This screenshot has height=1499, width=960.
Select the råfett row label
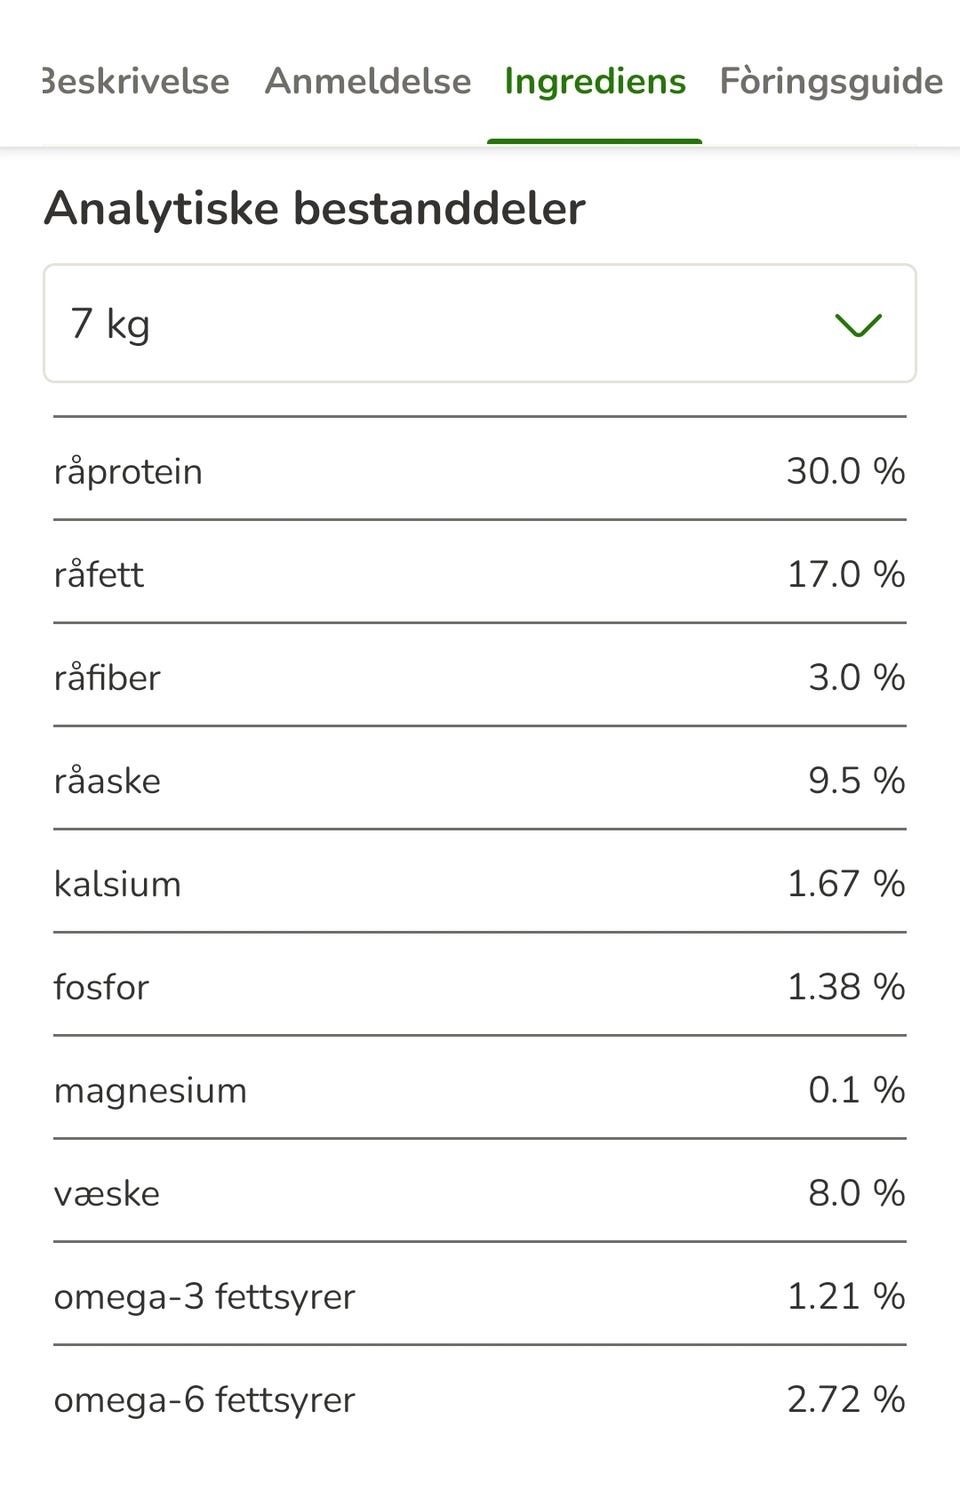coord(99,574)
